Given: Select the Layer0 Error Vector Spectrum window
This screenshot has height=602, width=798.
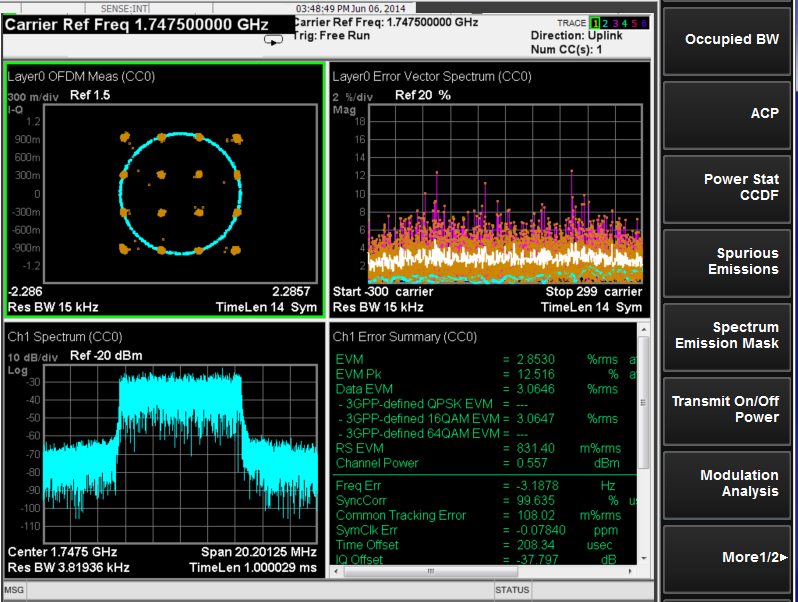Looking at the screenshot, I should (488, 189).
